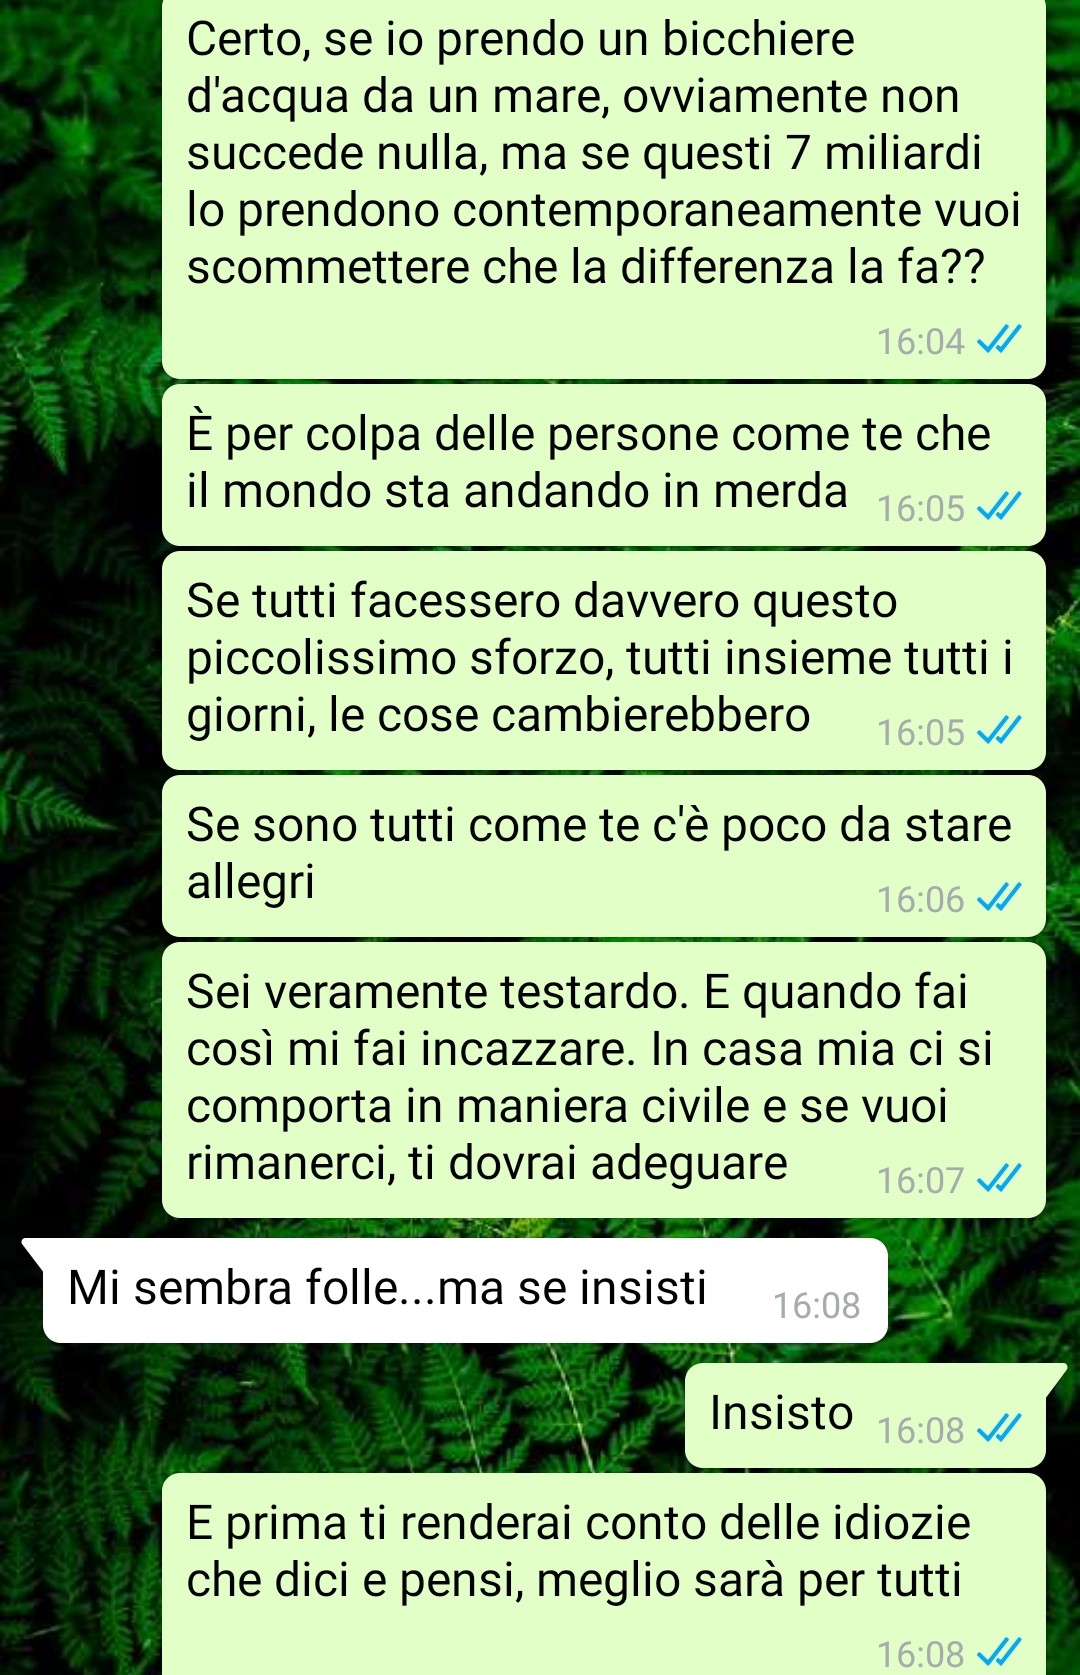
Task: Tap the read receipt on the 16:04 message
Action: pyautogui.click(x=998, y=341)
